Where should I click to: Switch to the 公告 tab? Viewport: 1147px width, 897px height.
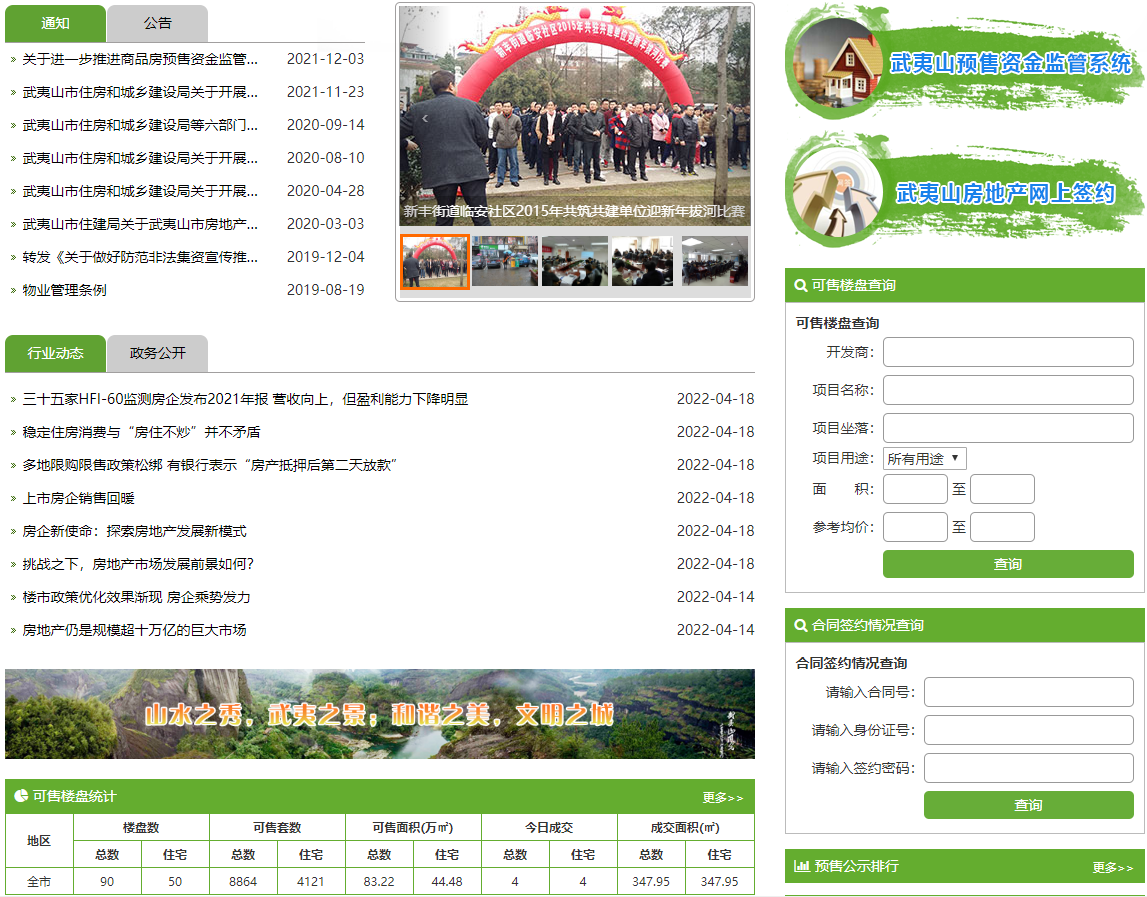(157, 23)
